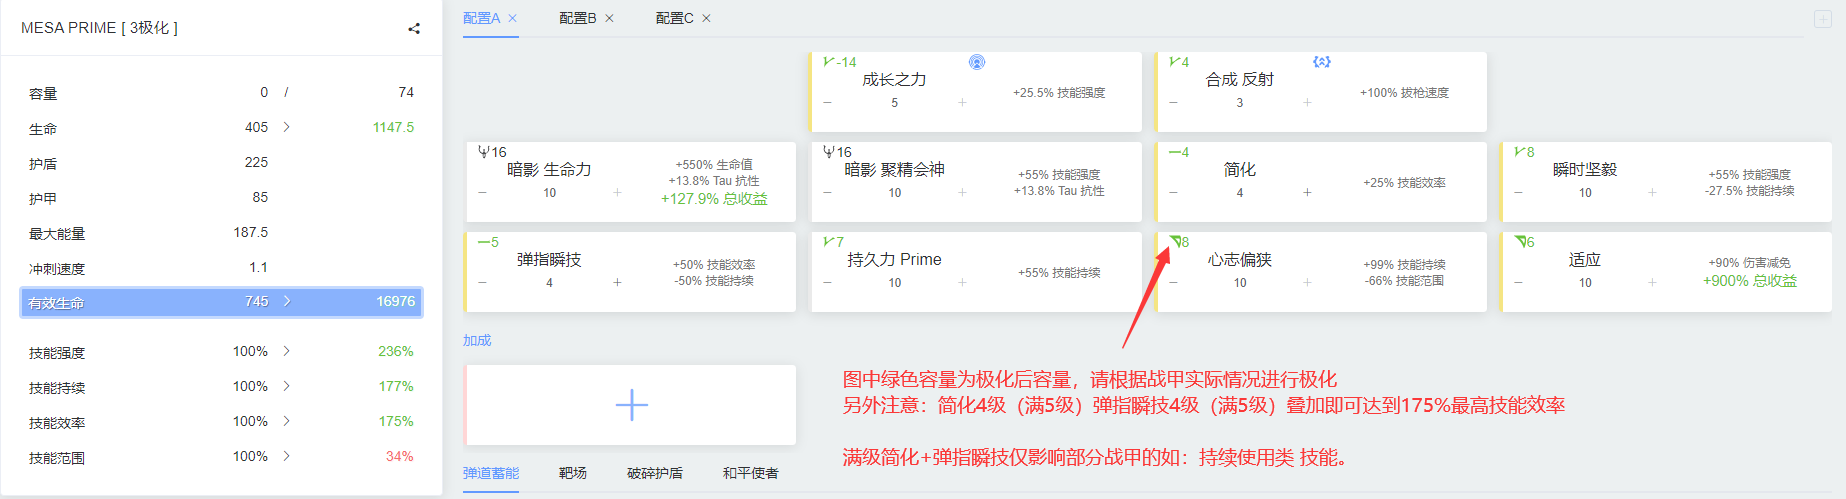Decrease rank of 心志偏狭 mod

tap(1173, 283)
